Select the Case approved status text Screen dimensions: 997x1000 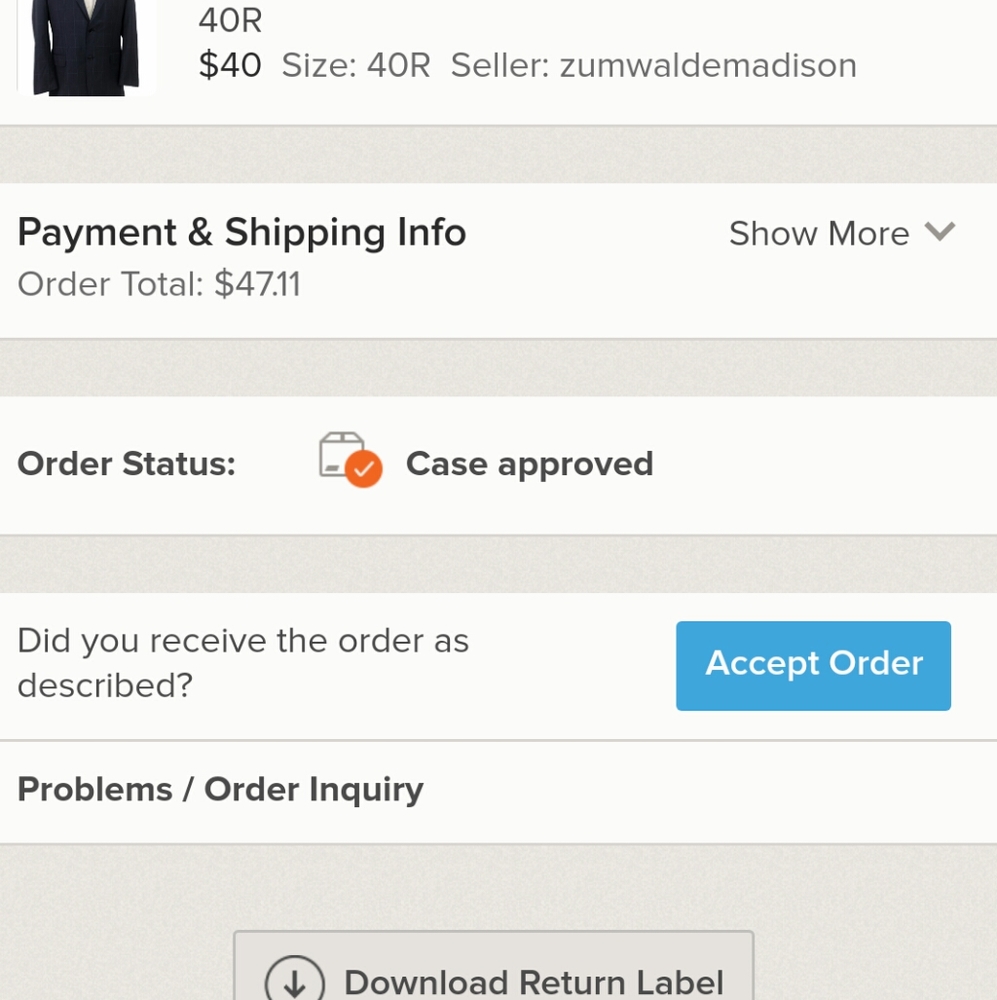click(x=529, y=464)
